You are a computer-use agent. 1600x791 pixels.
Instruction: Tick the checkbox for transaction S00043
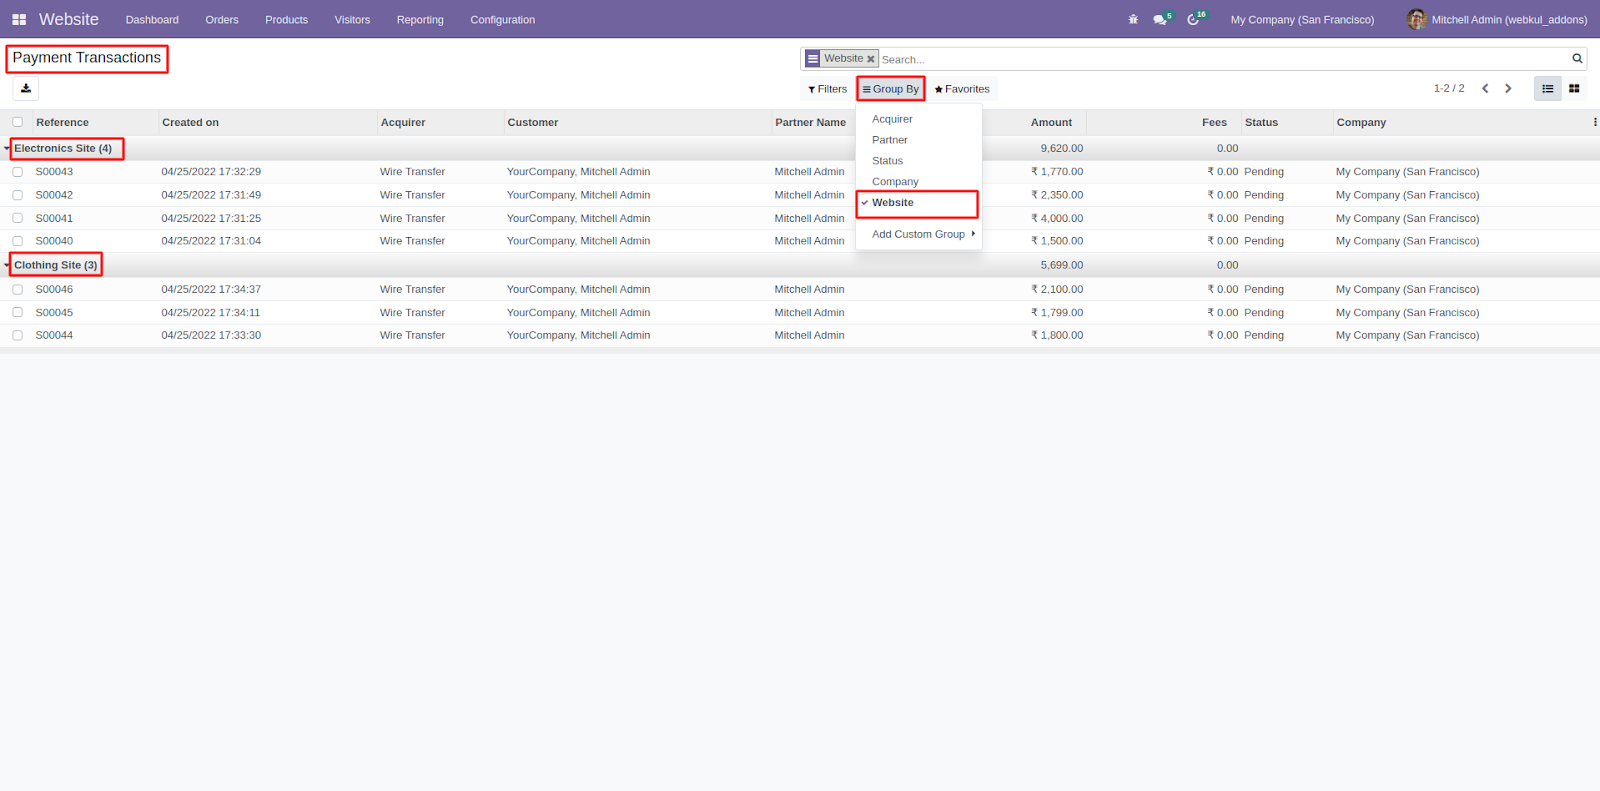17,172
